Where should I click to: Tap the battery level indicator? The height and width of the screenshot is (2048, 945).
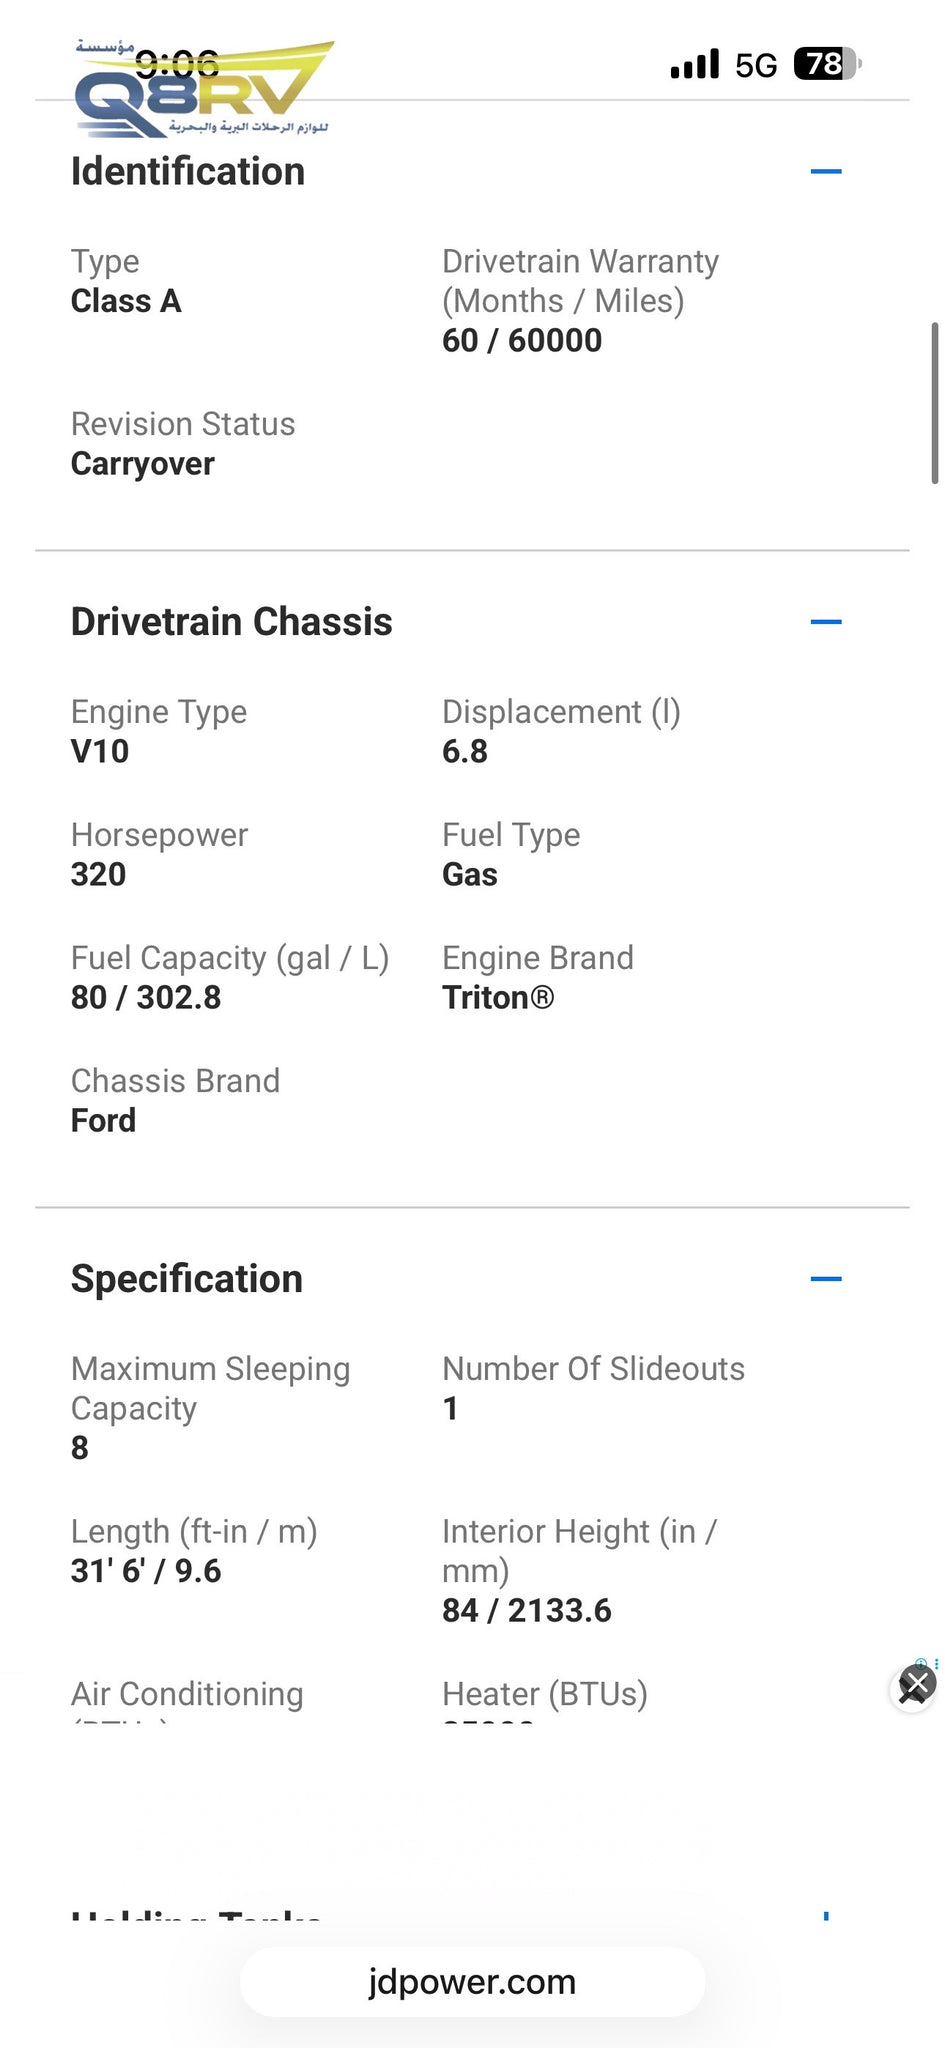[826, 64]
